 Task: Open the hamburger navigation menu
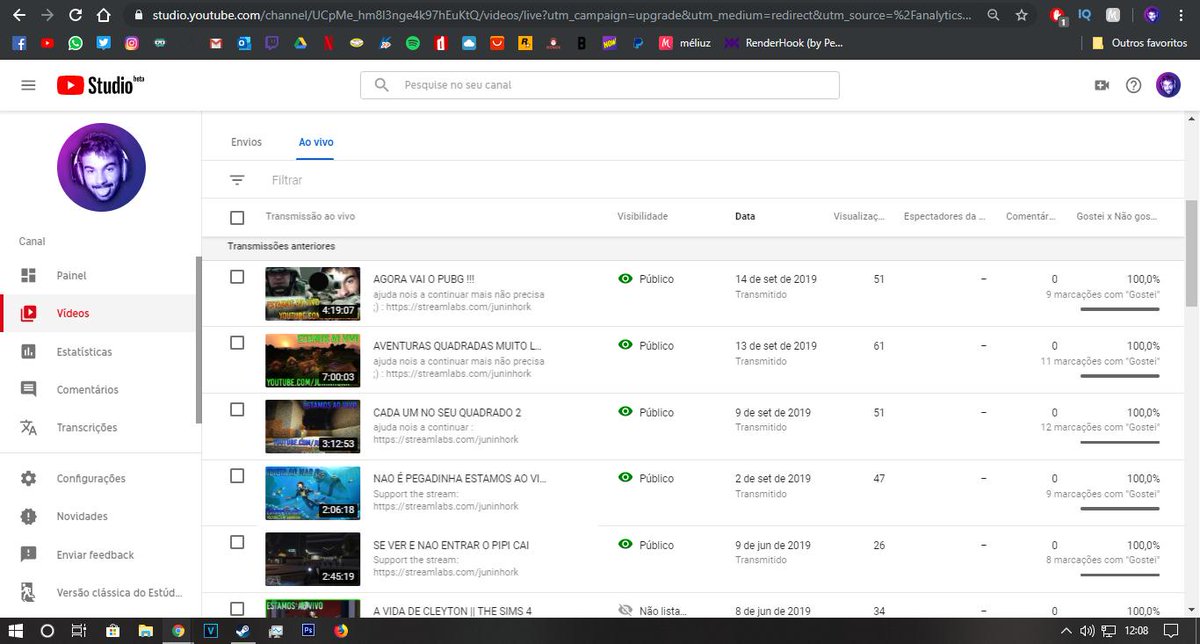coord(28,85)
